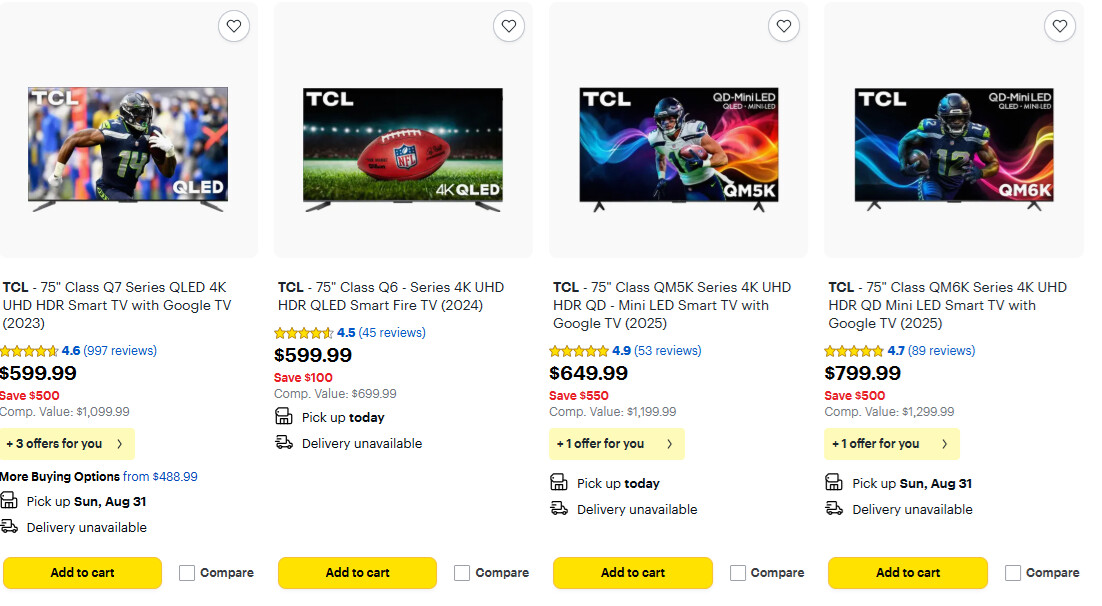Viewport: 1102px width, 606px height.
Task: Select Compare checkbox for the QM6K TV
Action: point(1013,573)
